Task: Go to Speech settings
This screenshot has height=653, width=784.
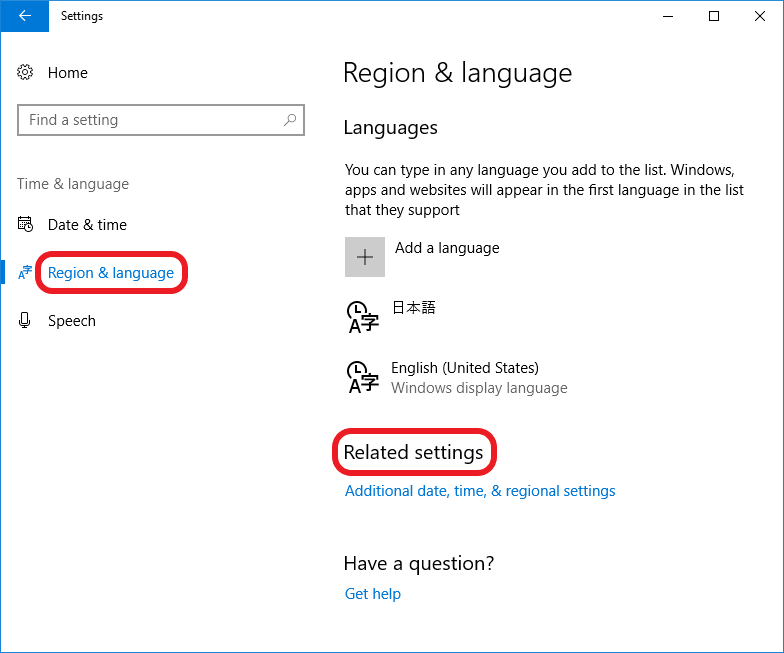Action: 72,320
